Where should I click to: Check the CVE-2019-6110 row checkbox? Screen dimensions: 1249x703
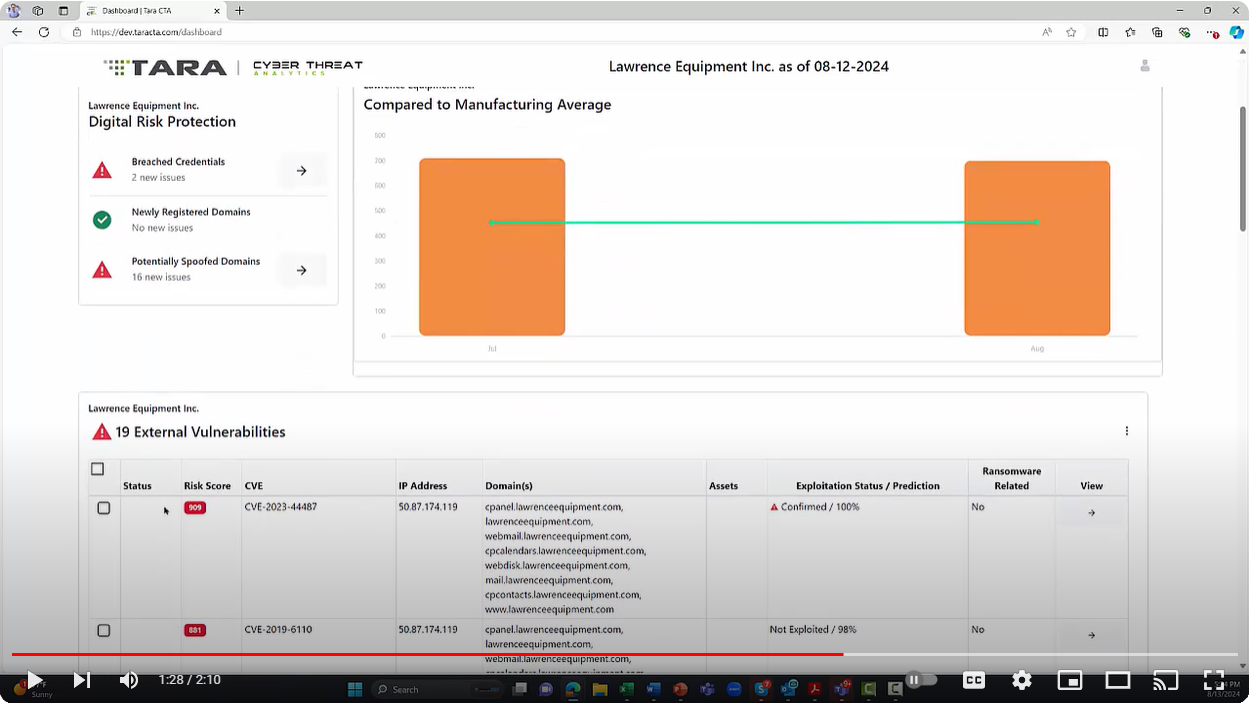[104, 631]
